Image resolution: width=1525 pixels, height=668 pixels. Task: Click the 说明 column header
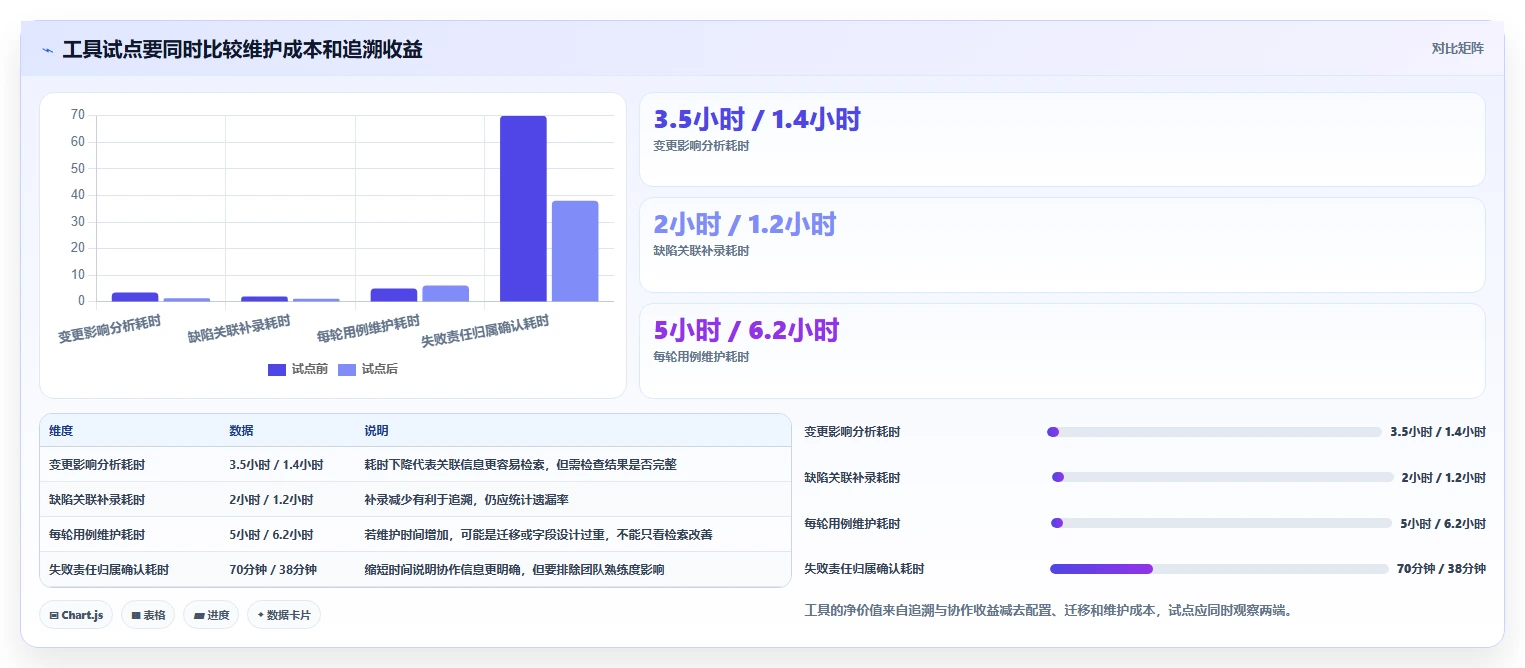point(376,431)
